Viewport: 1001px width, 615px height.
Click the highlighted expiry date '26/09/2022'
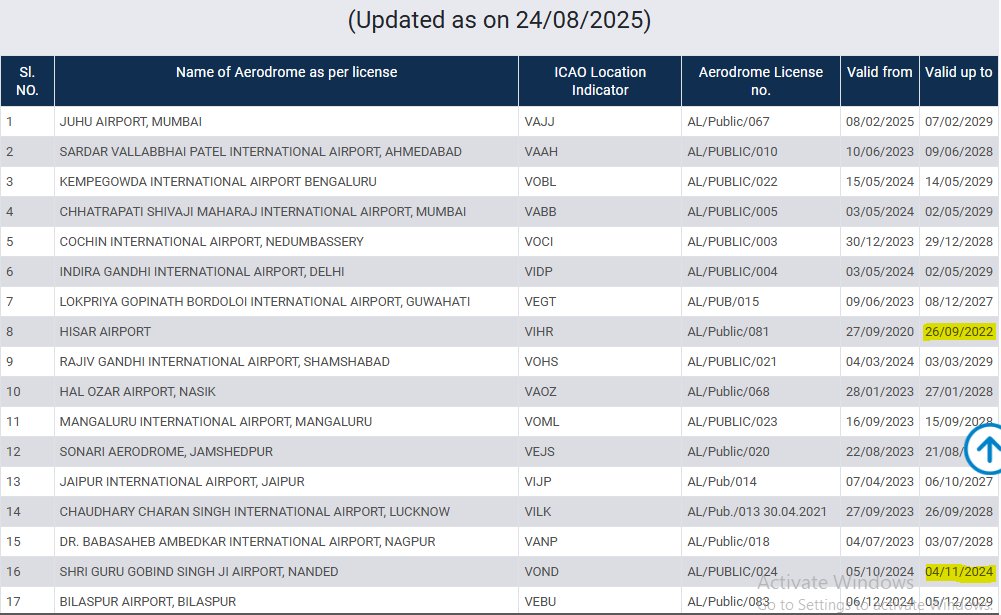959,331
